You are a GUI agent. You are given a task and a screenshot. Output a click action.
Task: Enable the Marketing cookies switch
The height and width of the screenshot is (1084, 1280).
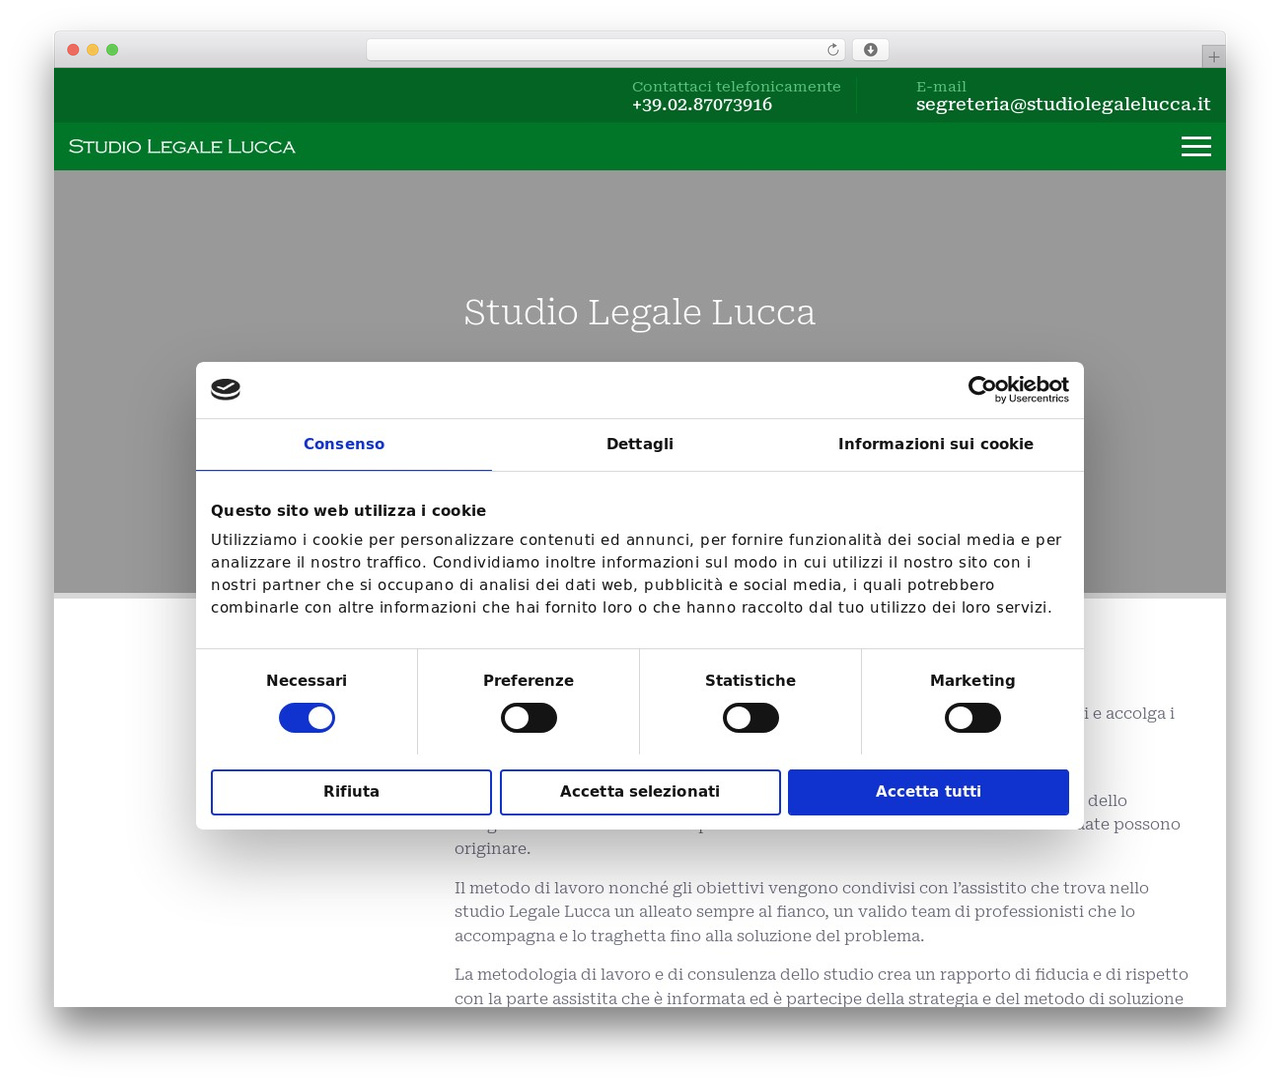point(973,718)
